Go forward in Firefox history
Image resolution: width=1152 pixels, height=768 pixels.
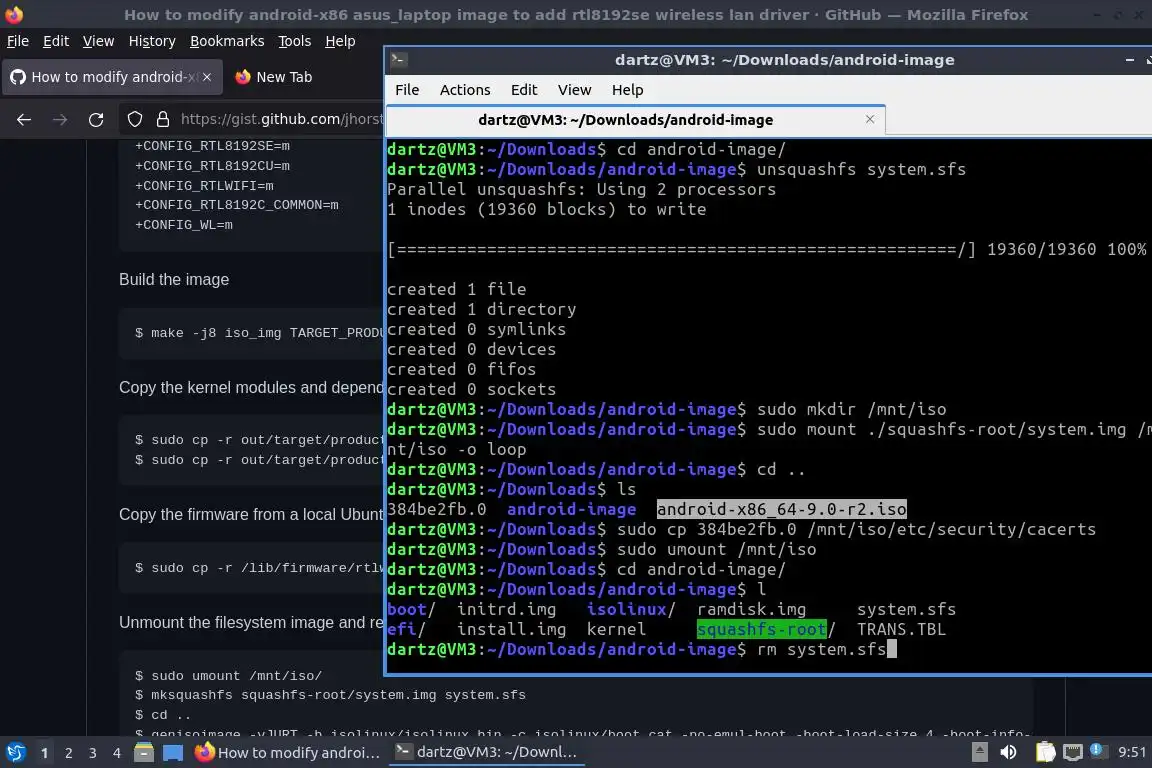[60, 120]
